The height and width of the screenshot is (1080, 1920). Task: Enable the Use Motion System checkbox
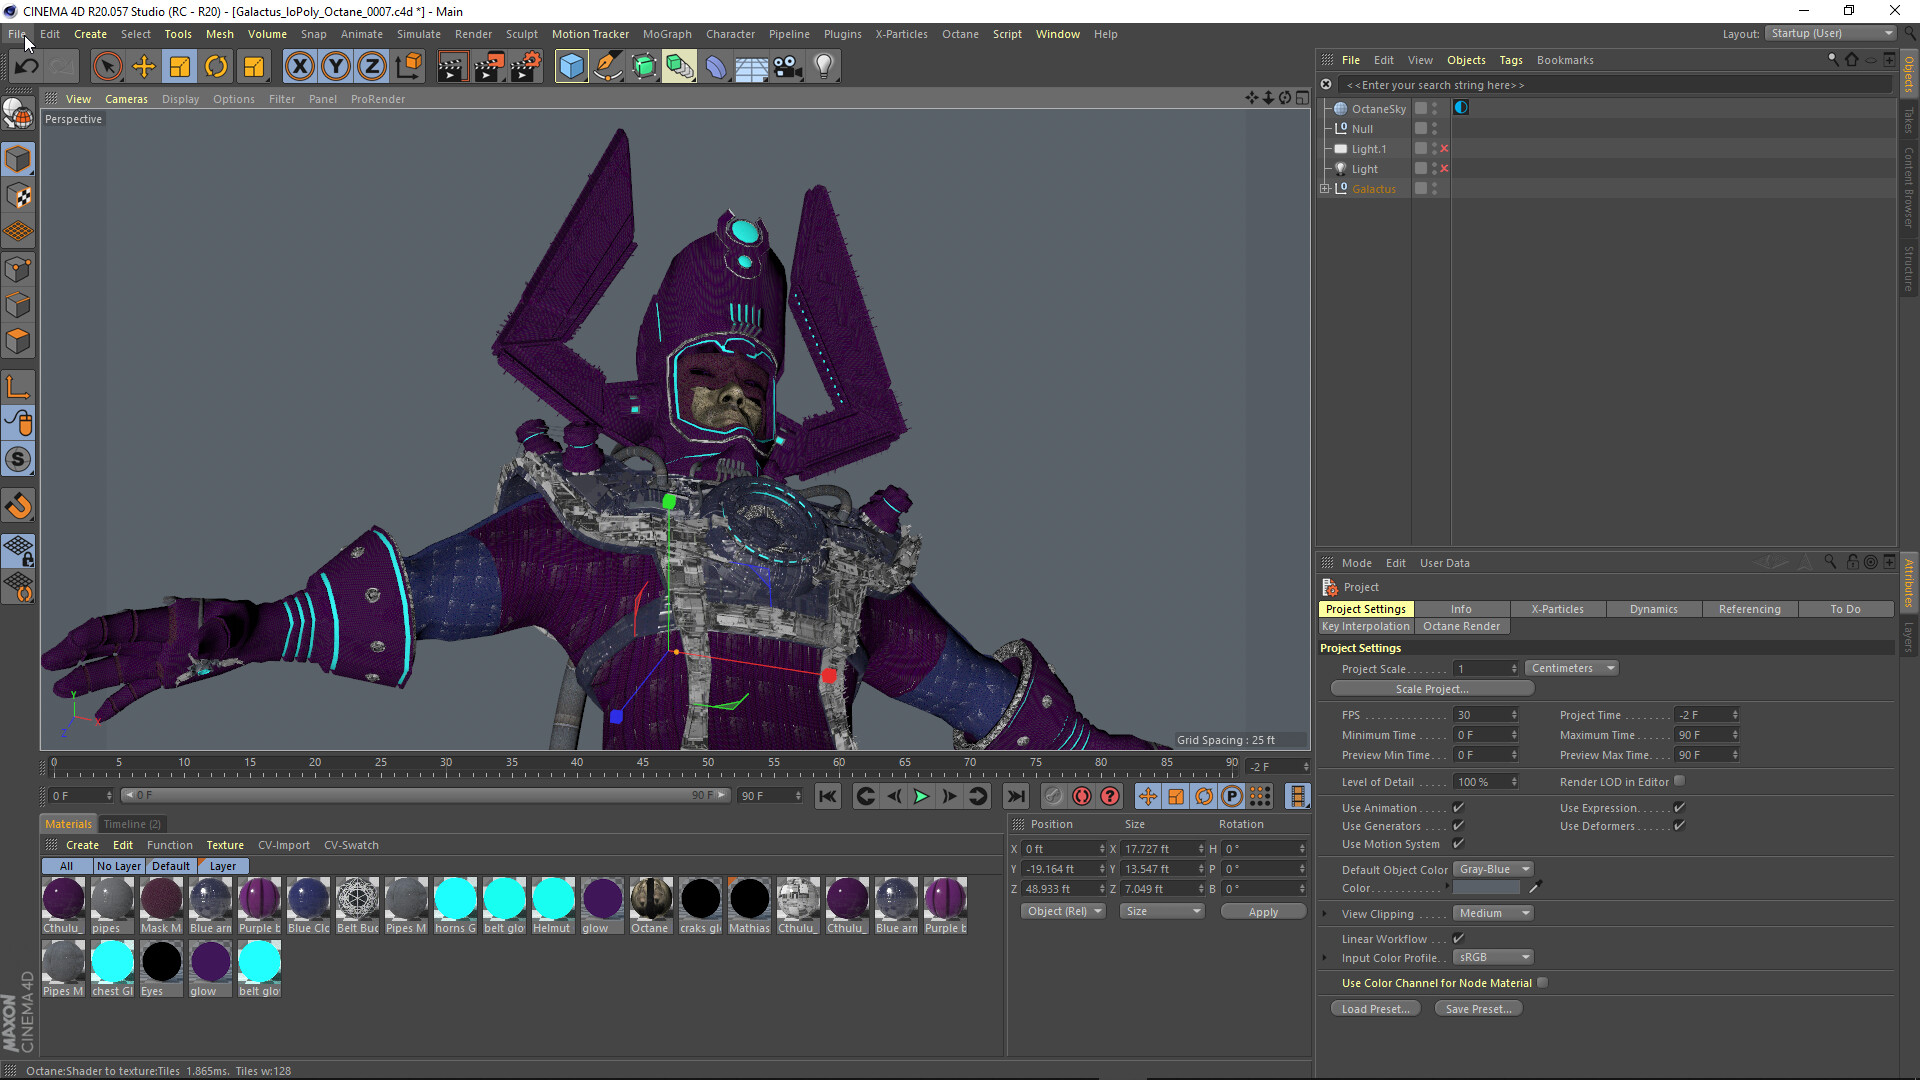click(x=1459, y=843)
